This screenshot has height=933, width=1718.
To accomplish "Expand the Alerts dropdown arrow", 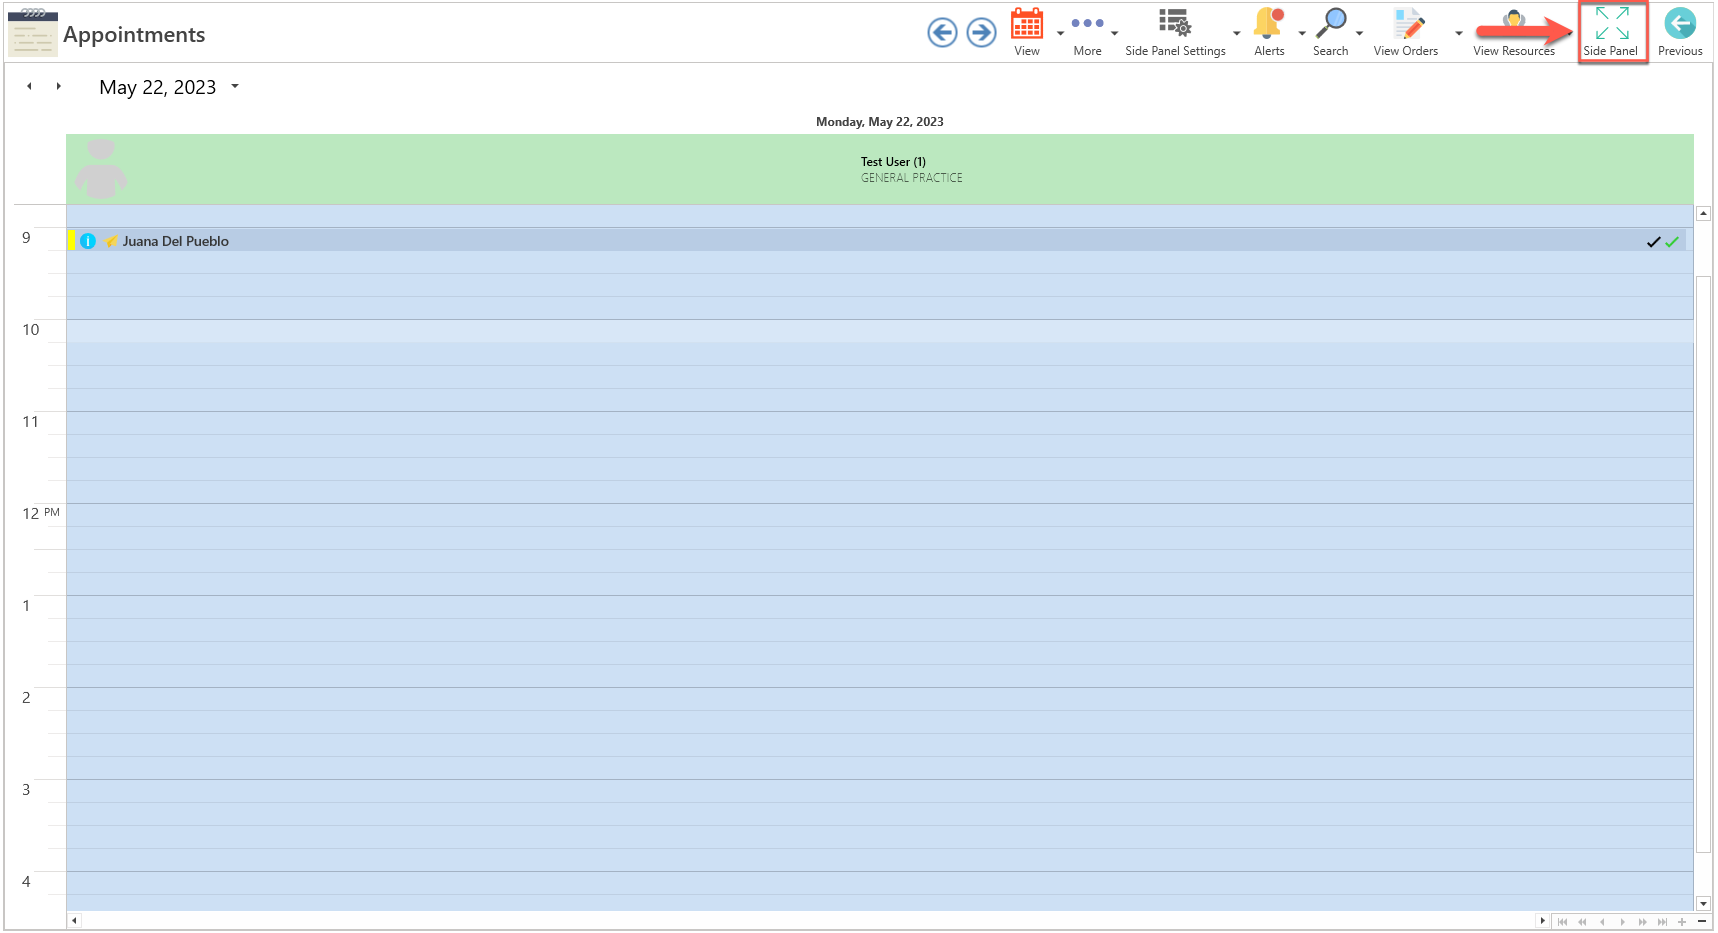I will pyautogui.click(x=1302, y=33).
